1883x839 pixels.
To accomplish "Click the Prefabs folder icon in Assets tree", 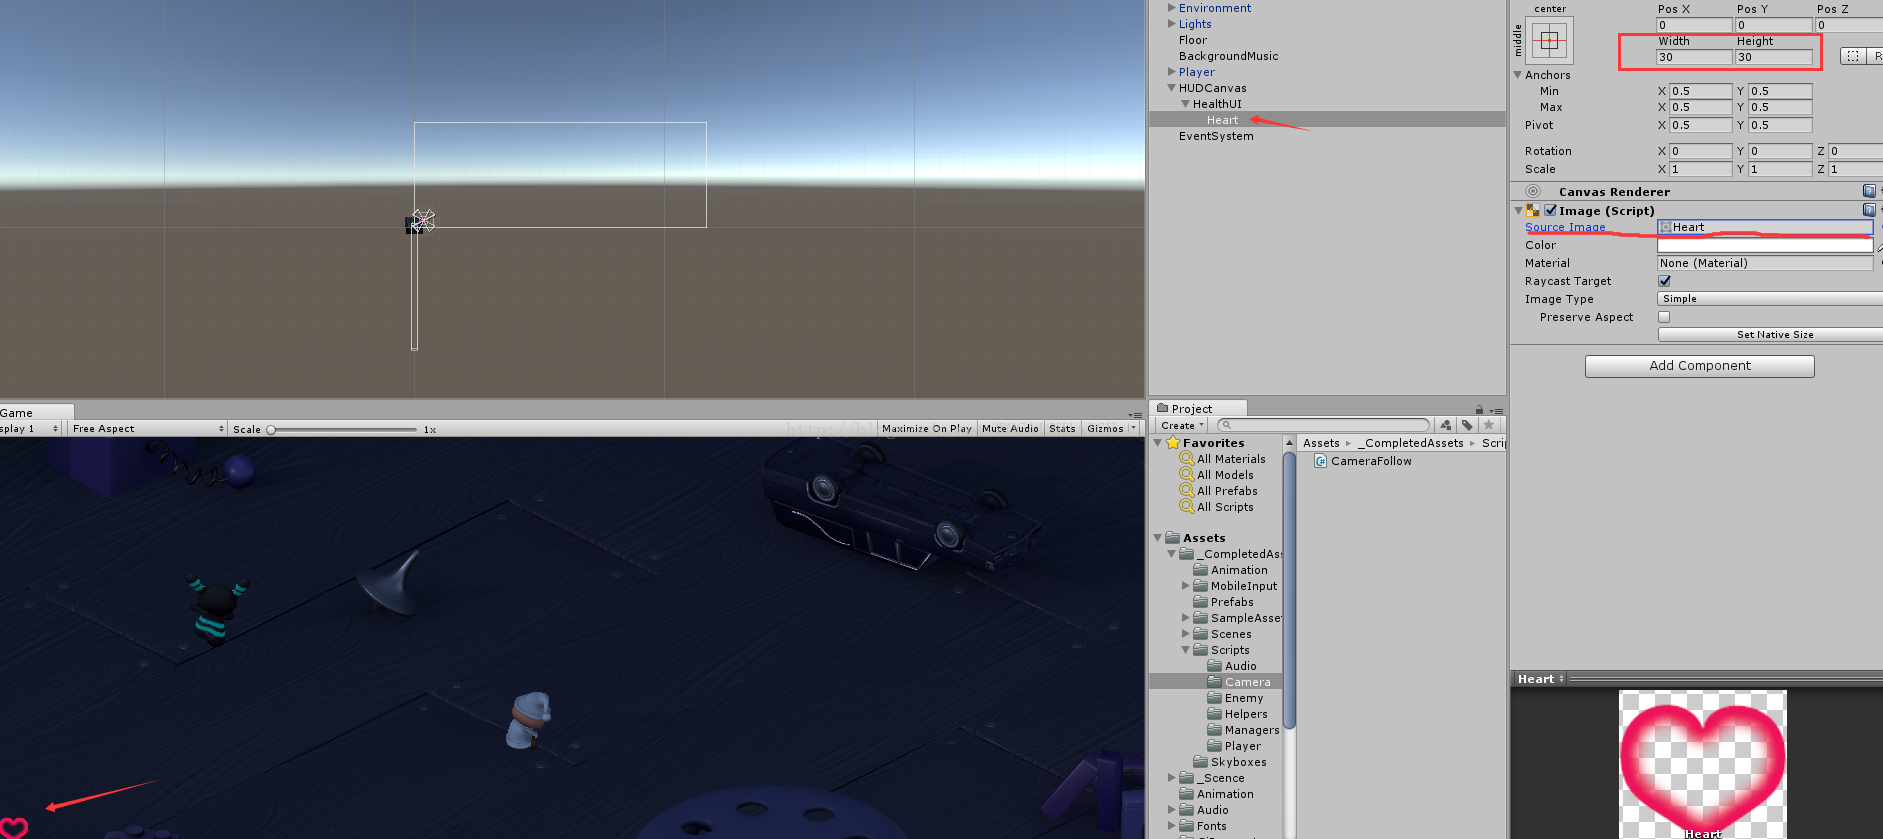I will click(x=1201, y=602).
